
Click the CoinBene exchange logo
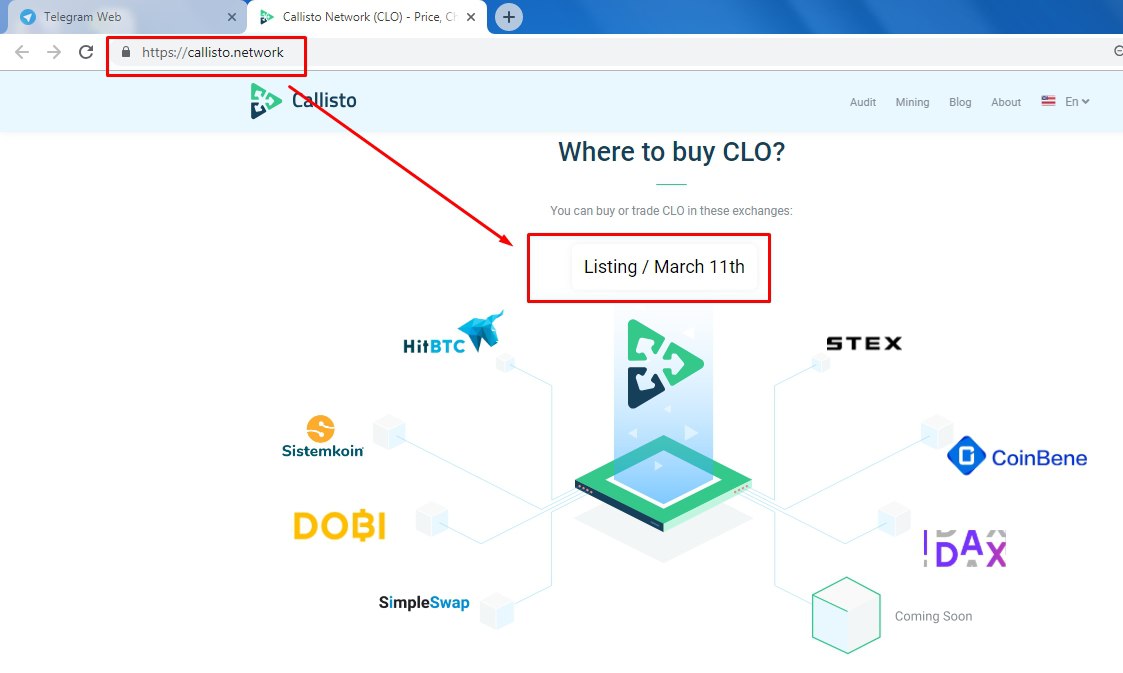[x=1017, y=456]
